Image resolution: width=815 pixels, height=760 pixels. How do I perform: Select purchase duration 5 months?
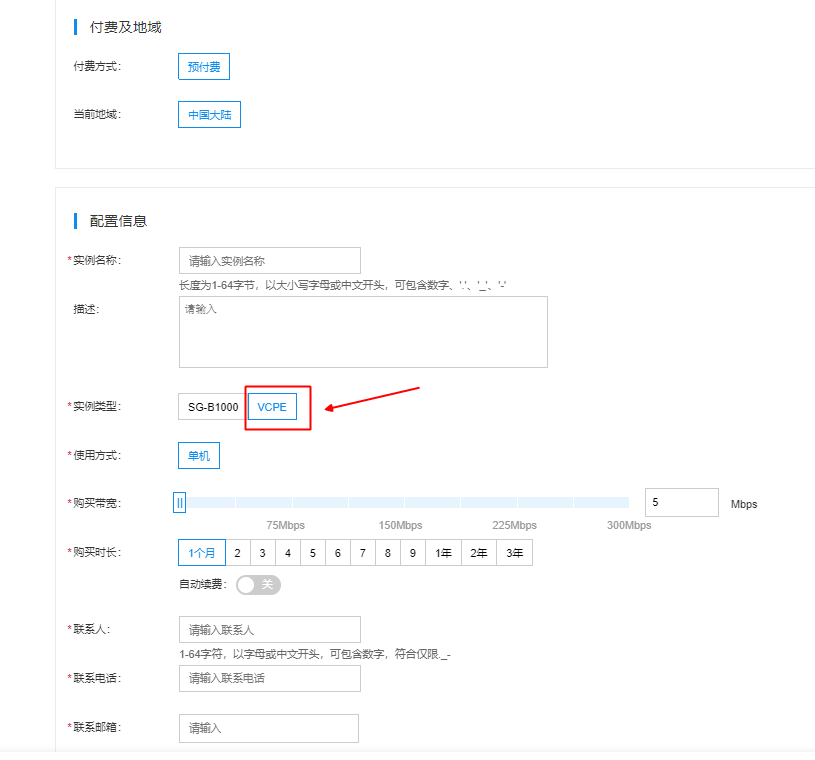pyautogui.click(x=312, y=553)
